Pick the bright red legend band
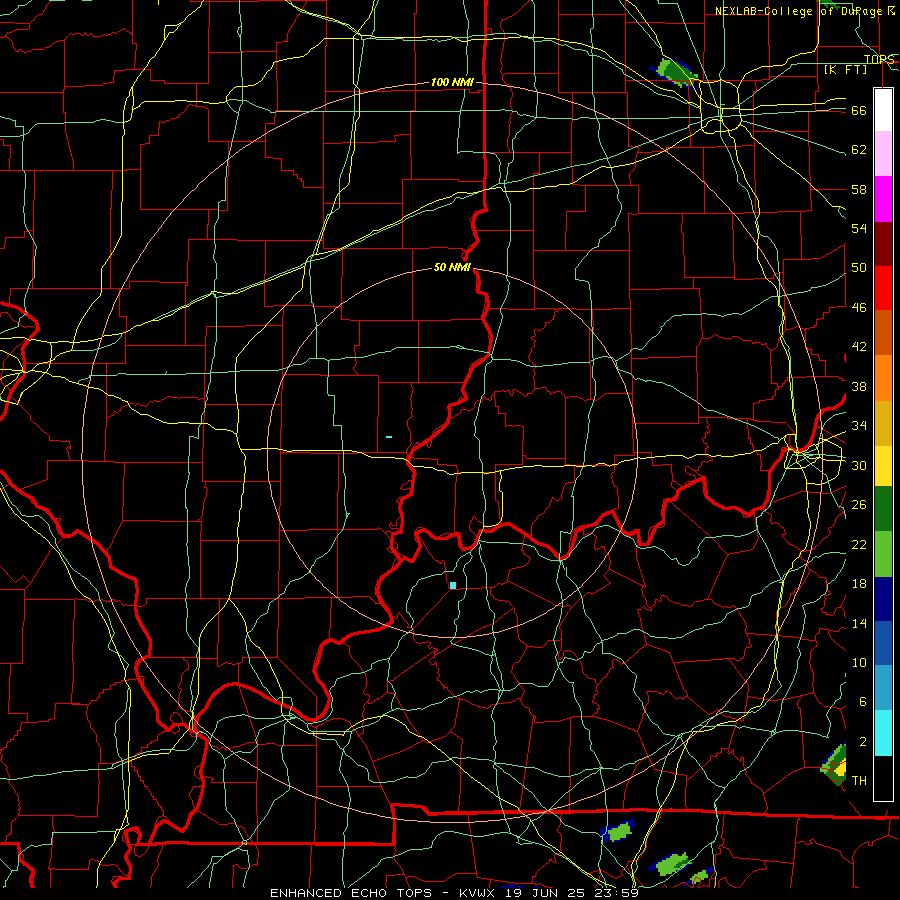The width and height of the screenshot is (900, 900). coord(883,288)
